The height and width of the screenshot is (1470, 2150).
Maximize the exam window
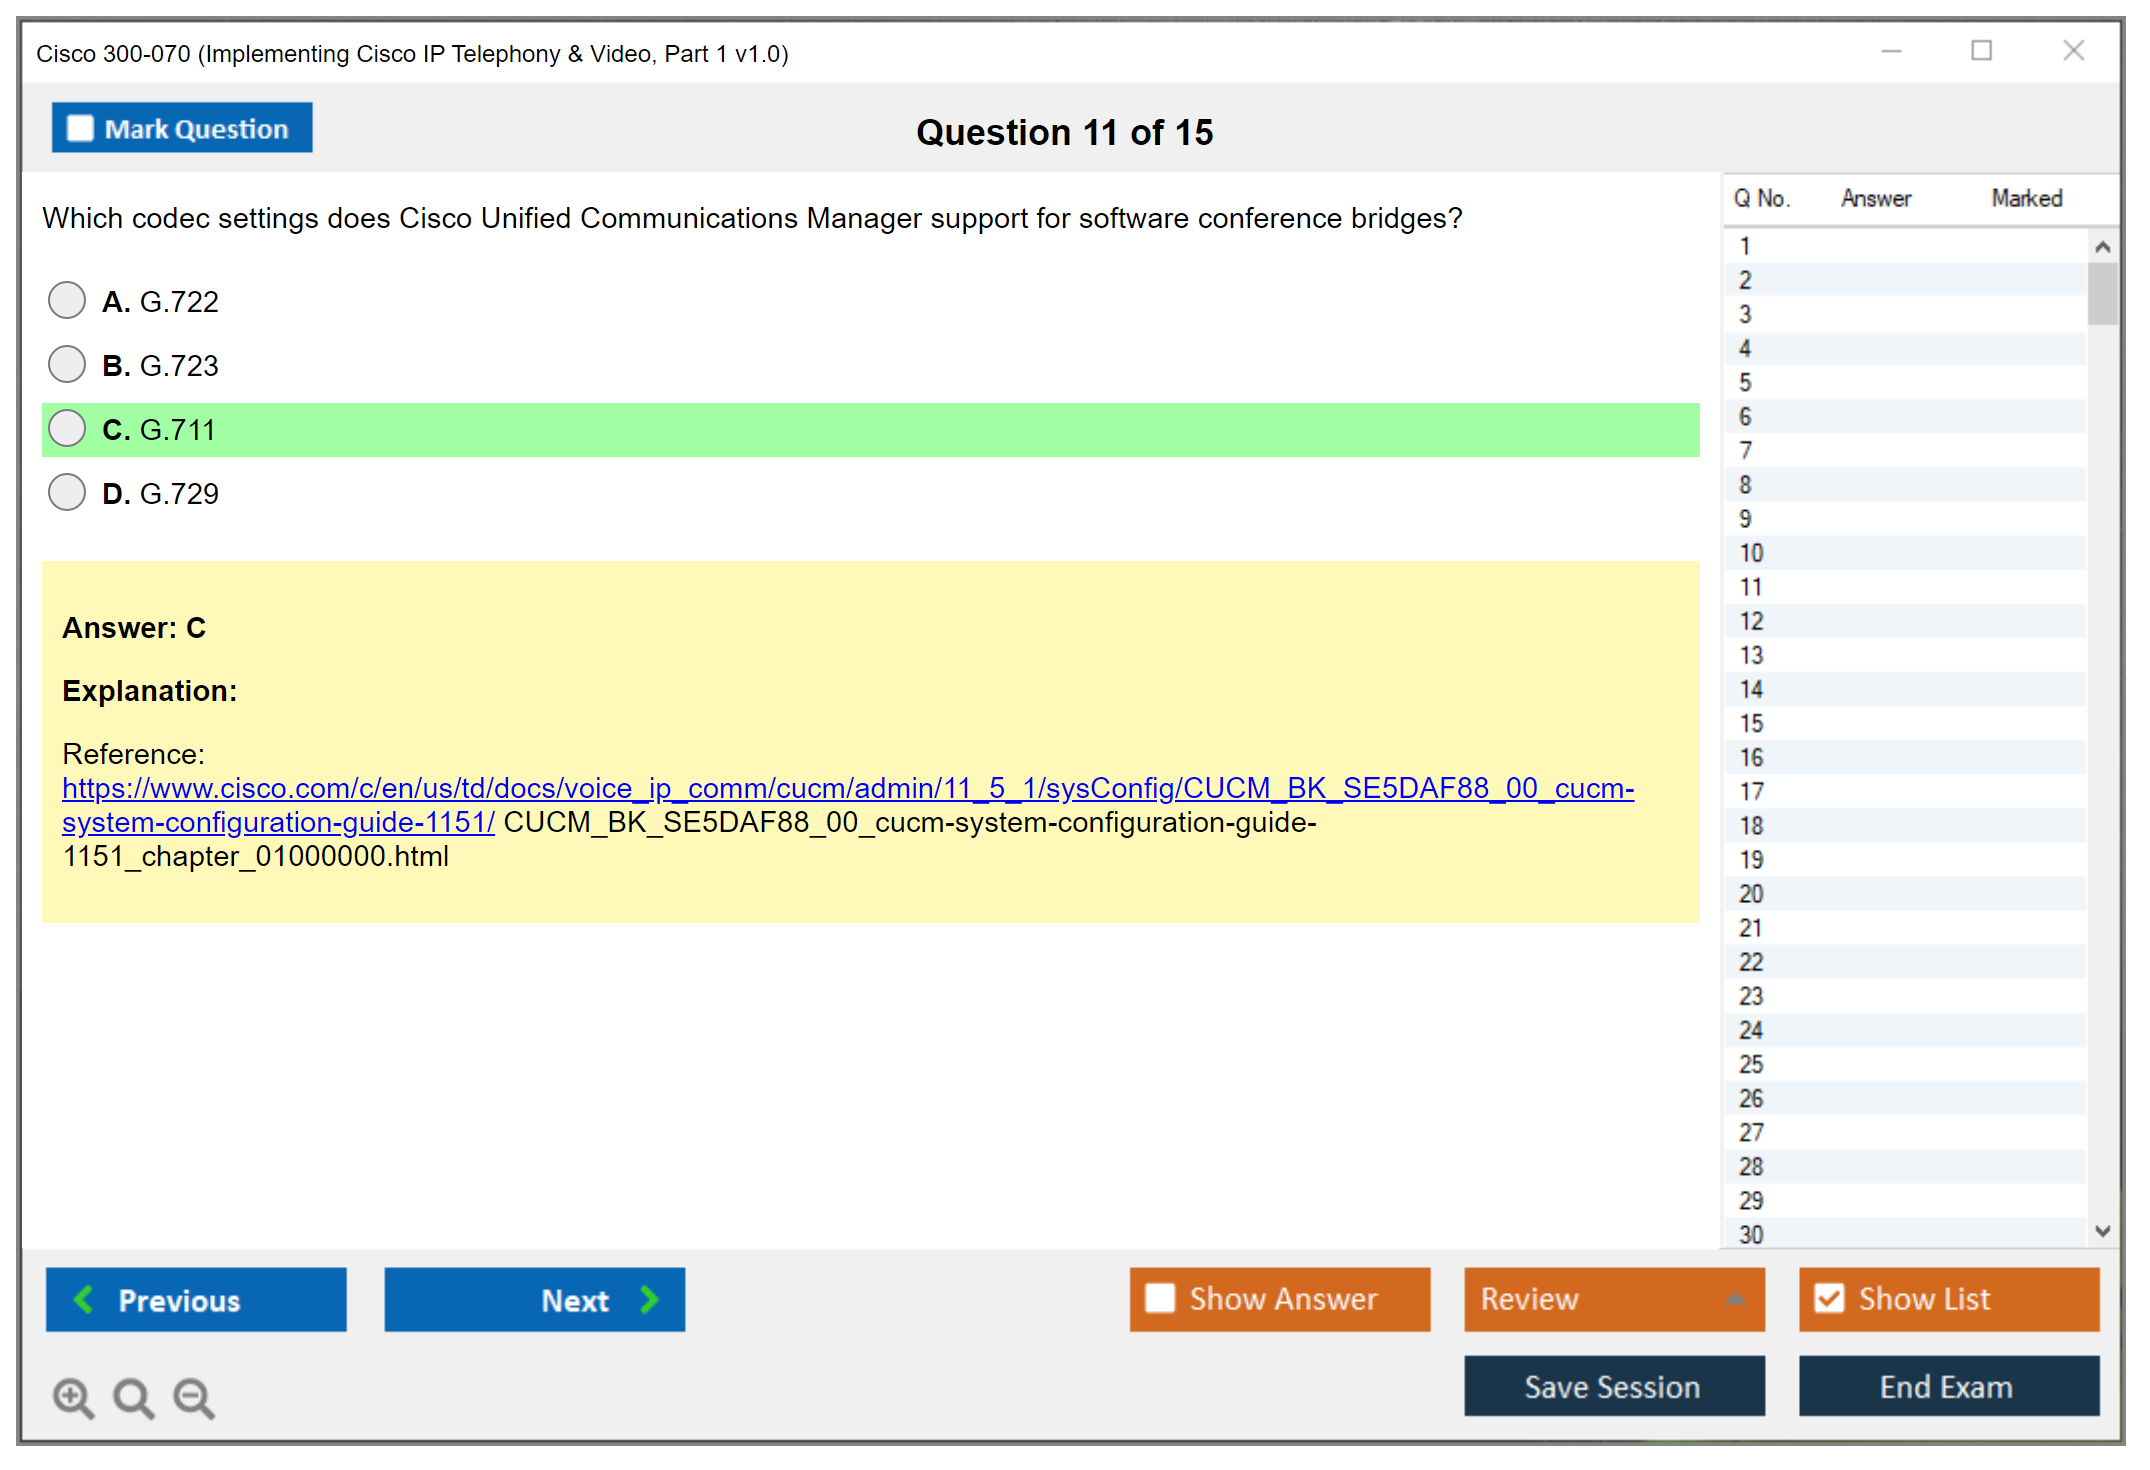coord(1981,51)
